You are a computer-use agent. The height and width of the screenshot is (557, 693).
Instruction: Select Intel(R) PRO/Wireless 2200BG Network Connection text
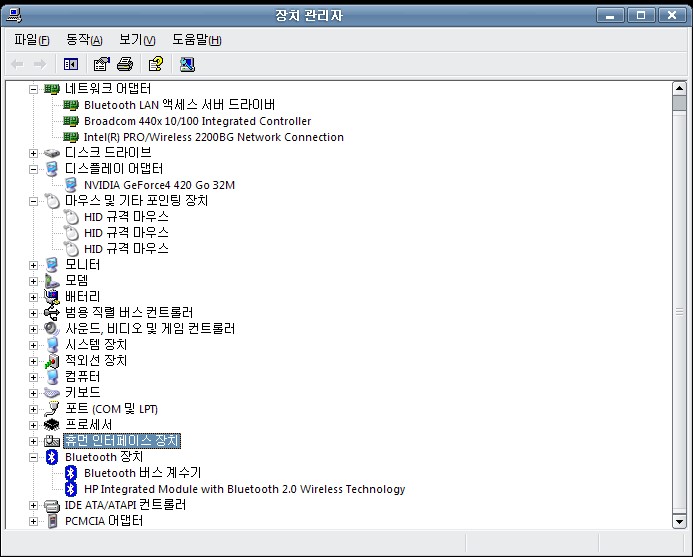[213, 137]
